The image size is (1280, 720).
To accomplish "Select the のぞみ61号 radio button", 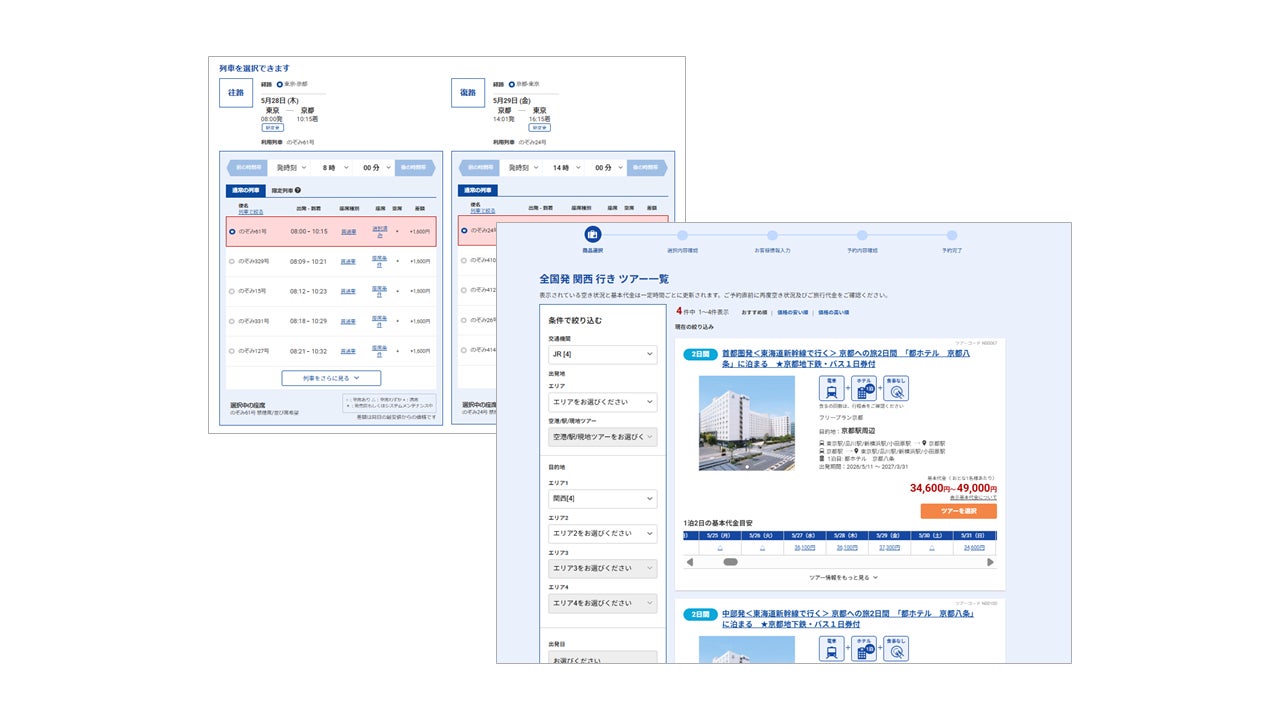I will pyautogui.click(x=232, y=231).
